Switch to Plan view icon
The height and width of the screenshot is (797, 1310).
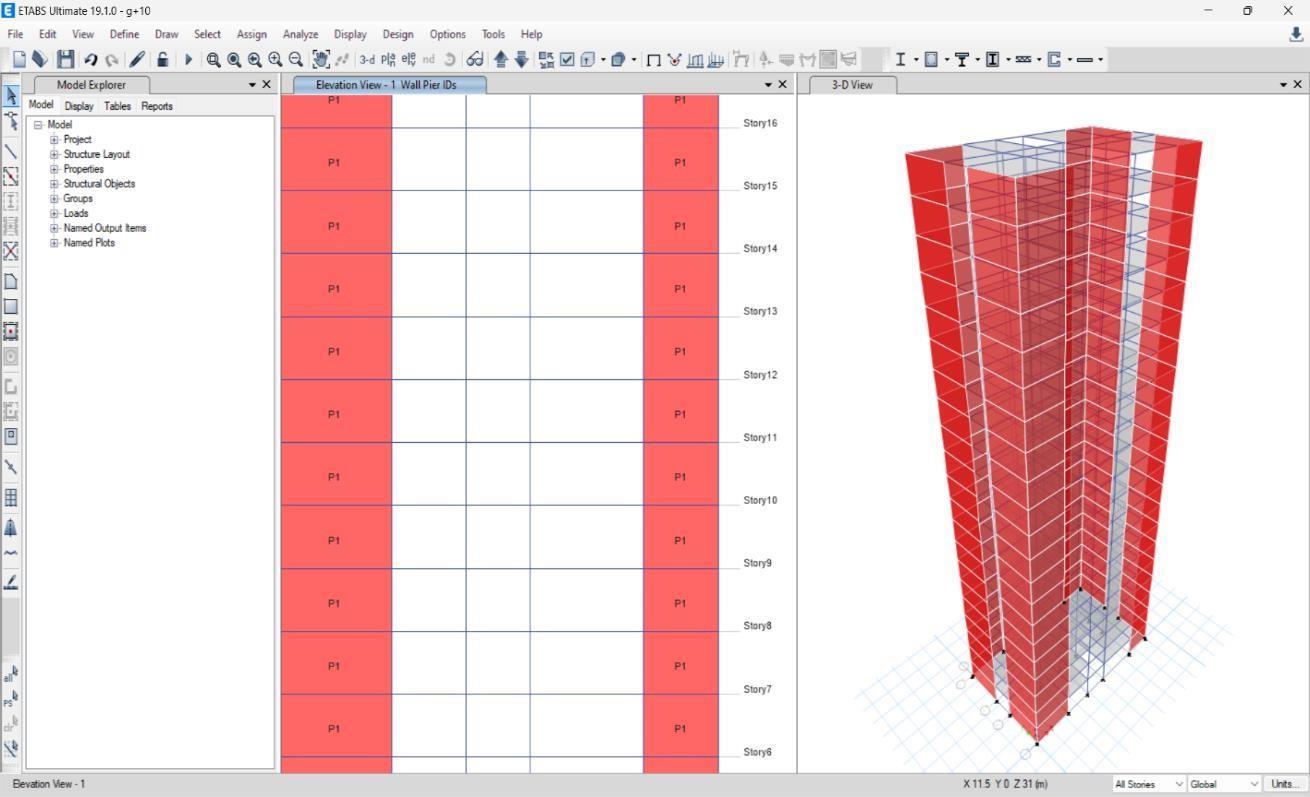tap(388, 60)
